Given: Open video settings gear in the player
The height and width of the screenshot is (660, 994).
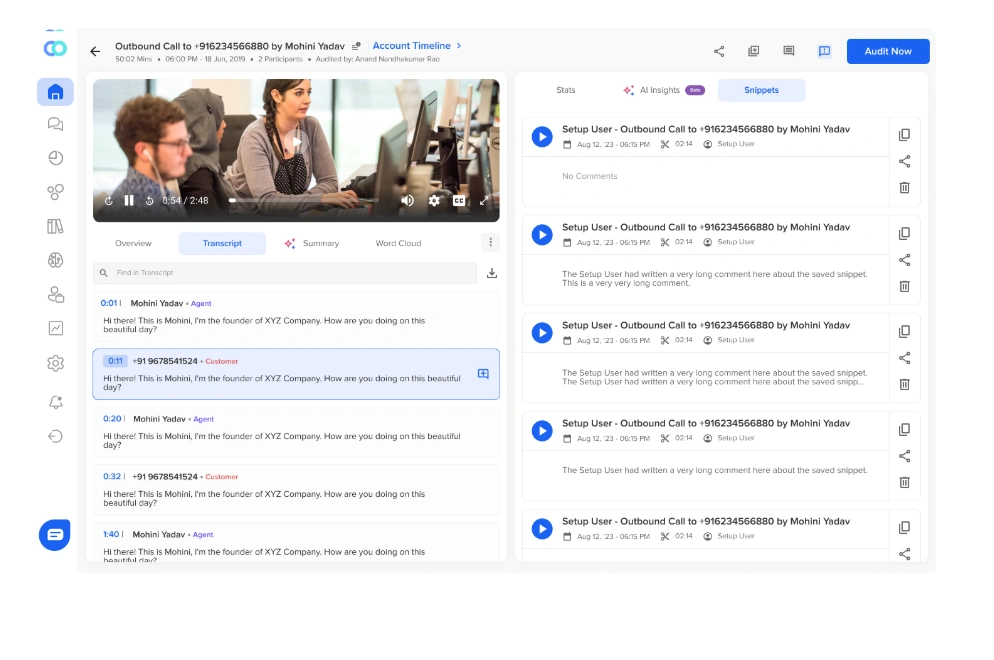Looking at the screenshot, I should click(x=434, y=200).
